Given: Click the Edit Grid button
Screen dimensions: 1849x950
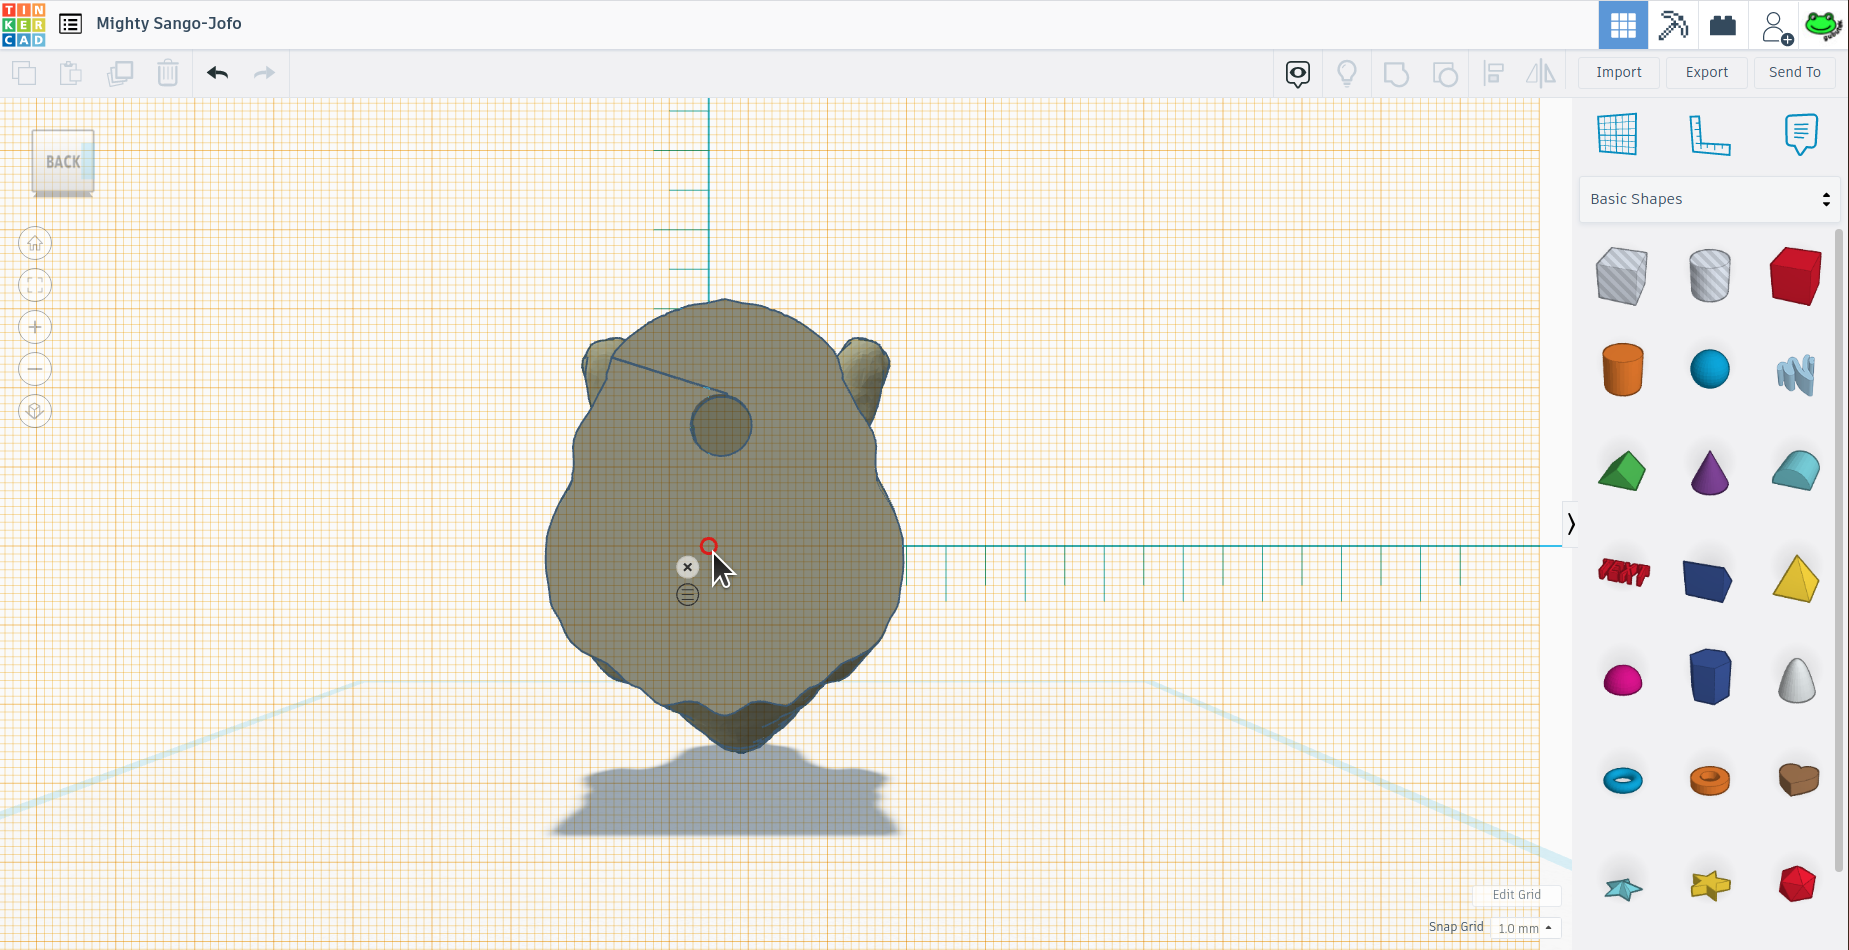Looking at the screenshot, I should click(x=1516, y=895).
